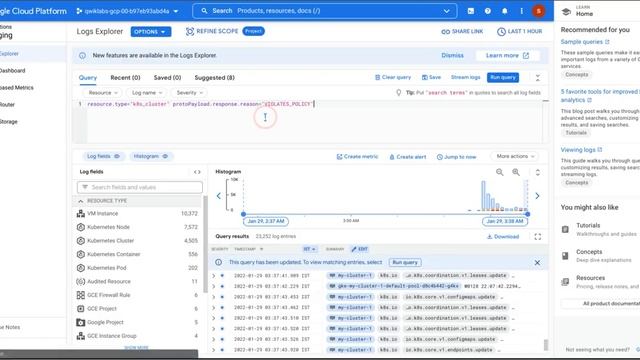Image resolution: width=640 pixels, height=360 pixels.
Task: Click the Share Link button
Action: pos(462,31)
